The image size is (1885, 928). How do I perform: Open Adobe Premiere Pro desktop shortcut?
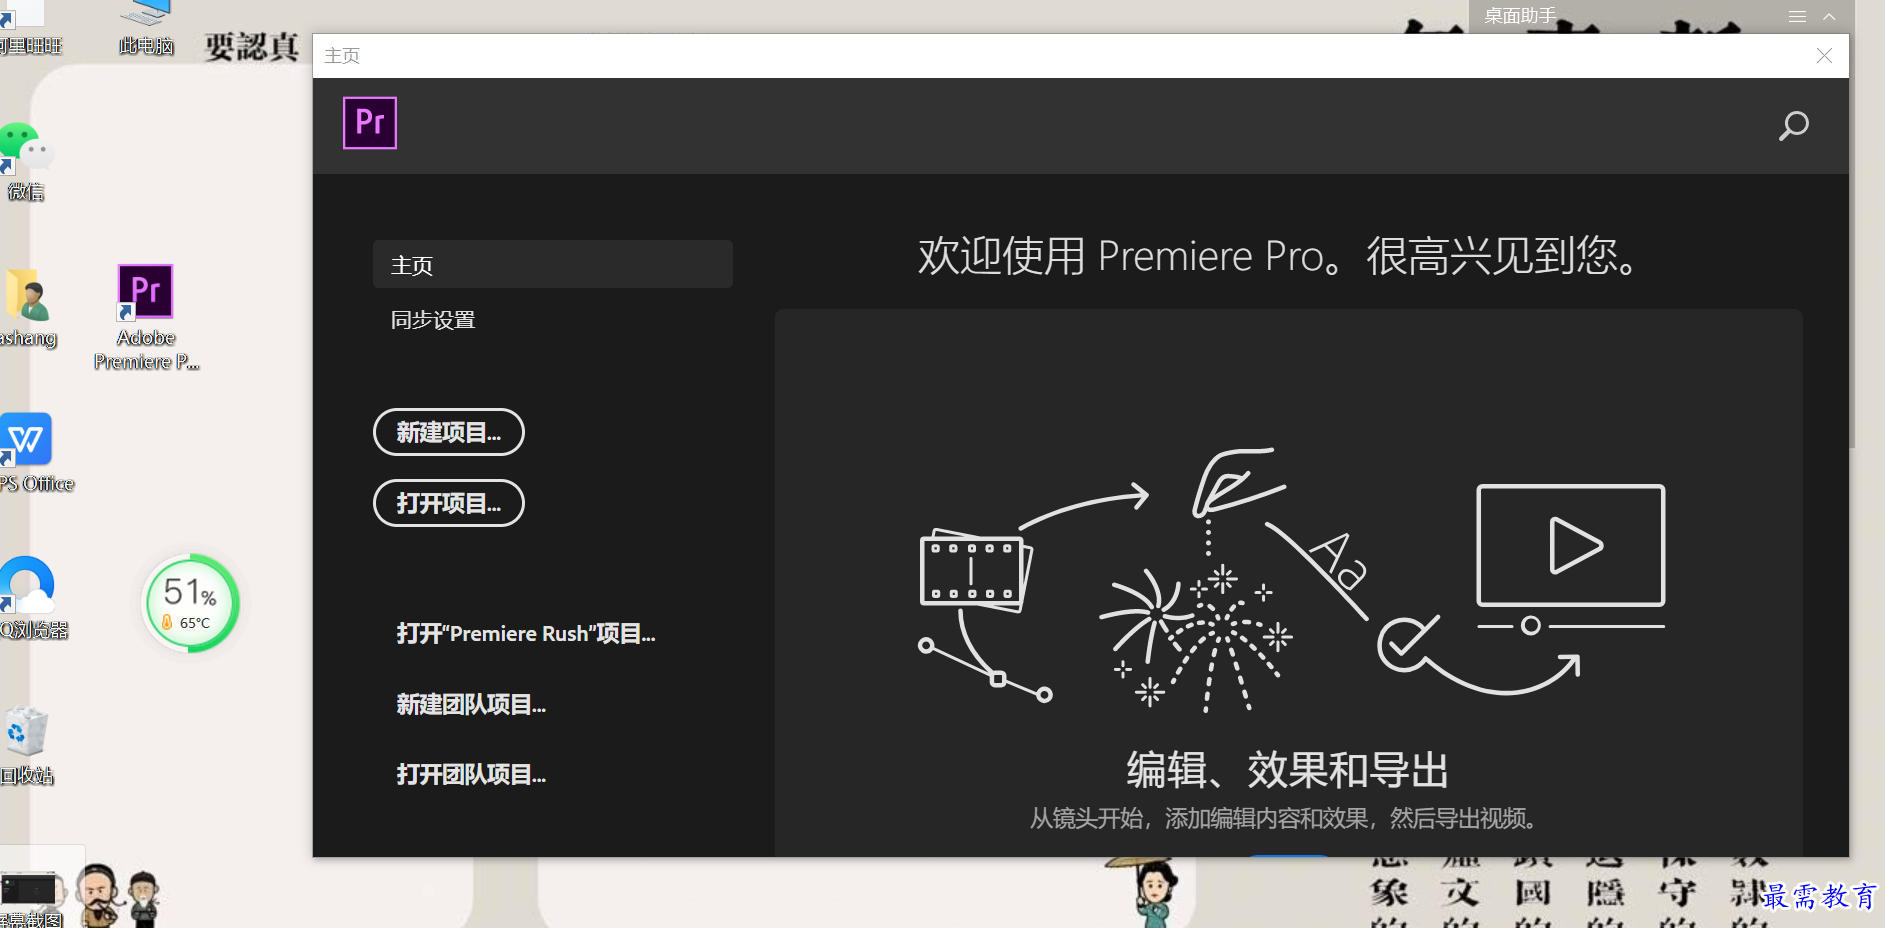[x=146, y=317]
